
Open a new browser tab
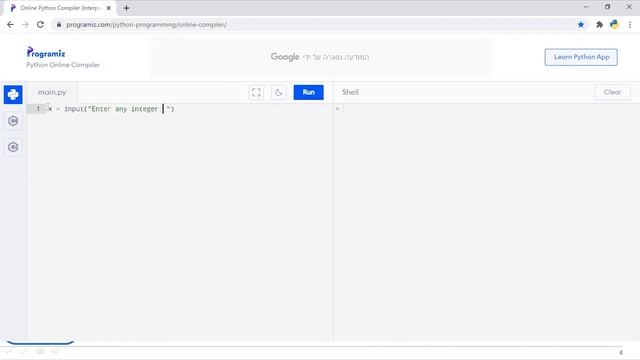click(126, 8)
